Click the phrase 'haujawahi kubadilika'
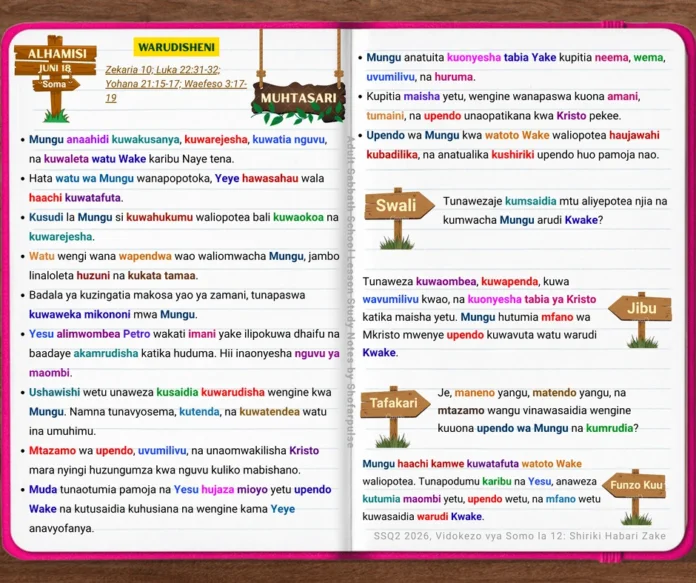This screenshot has width=696, height=583. 513,145
